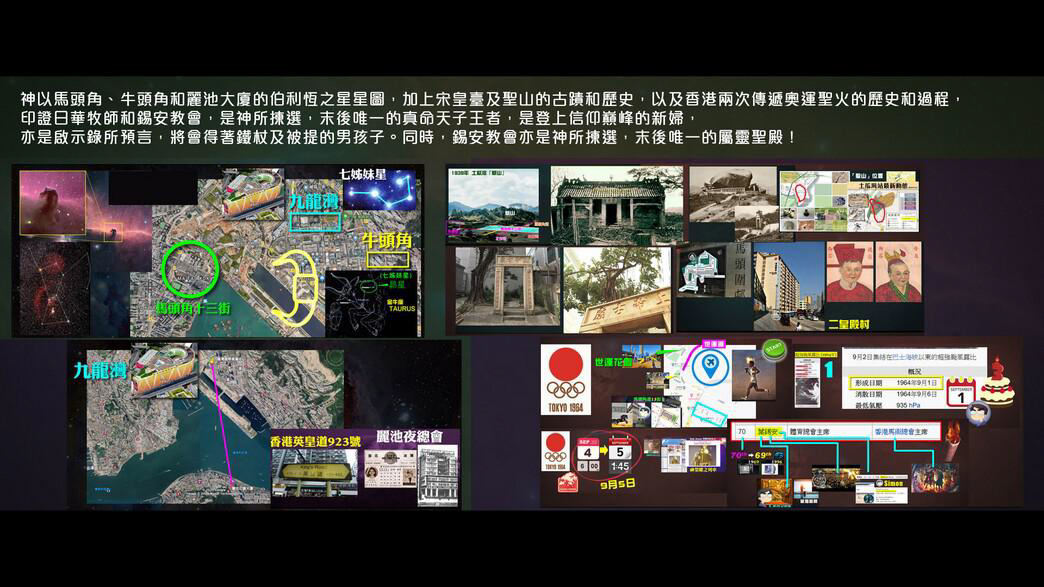Click the small TOKYO 1964 Olympic logo

click(x=555, y=451)
